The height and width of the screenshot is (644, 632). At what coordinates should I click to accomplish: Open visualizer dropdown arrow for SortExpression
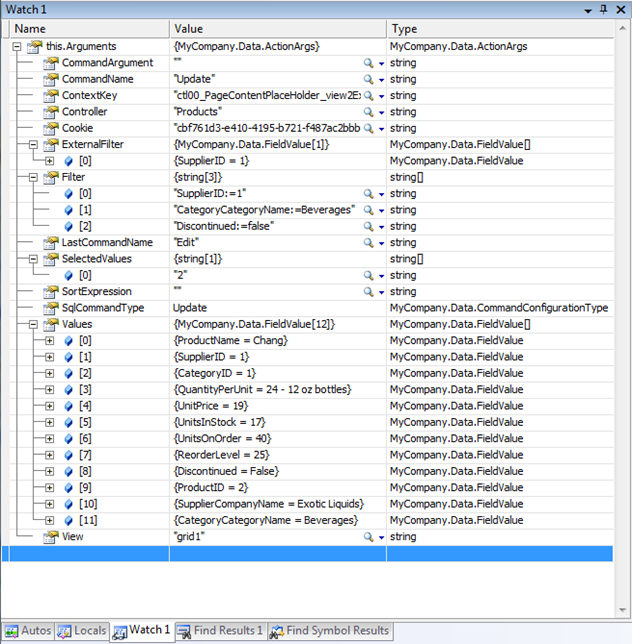click(x=381, y=292)
